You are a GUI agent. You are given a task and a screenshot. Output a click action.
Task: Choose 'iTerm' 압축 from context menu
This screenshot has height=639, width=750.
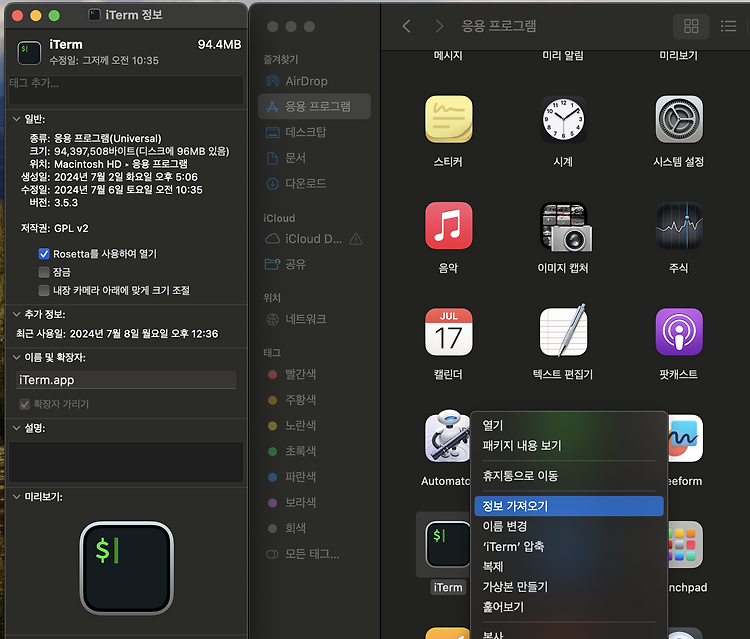569,546
